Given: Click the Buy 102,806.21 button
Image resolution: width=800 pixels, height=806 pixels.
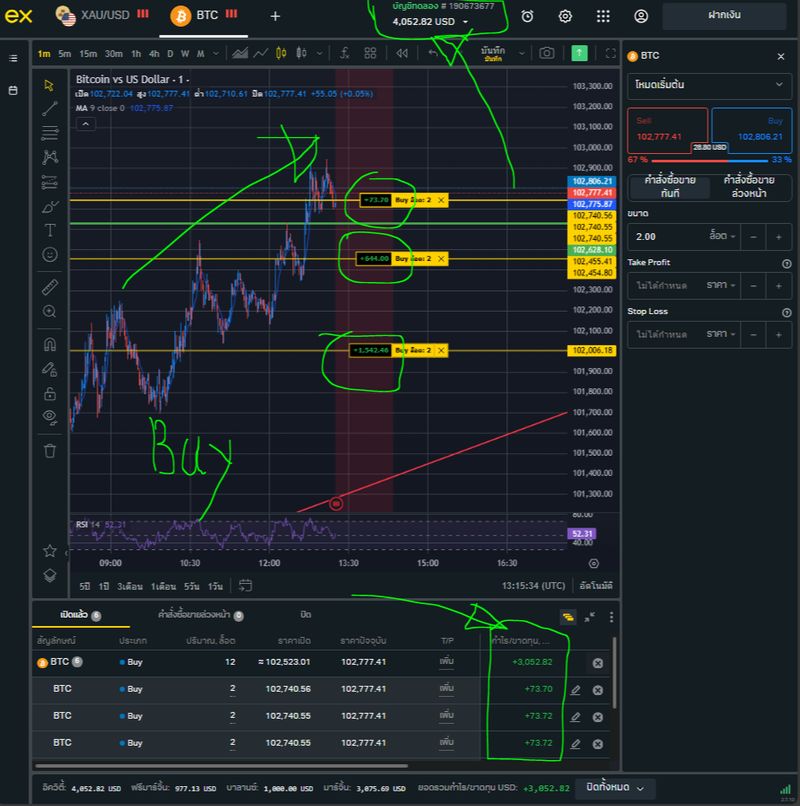Looking at the screenshot, I should click(753, 128).
